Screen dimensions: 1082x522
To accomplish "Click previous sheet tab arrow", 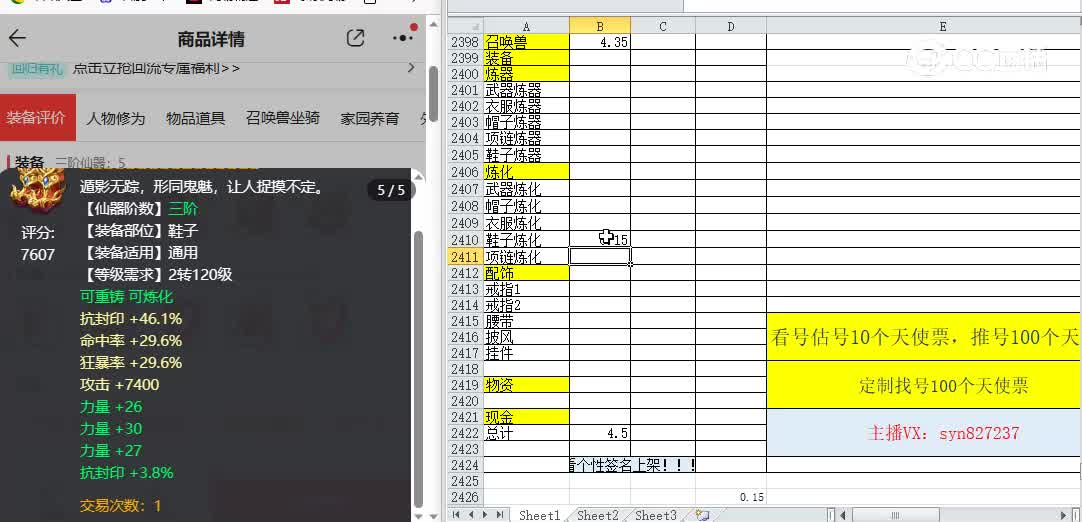I will tap(471, 515).
